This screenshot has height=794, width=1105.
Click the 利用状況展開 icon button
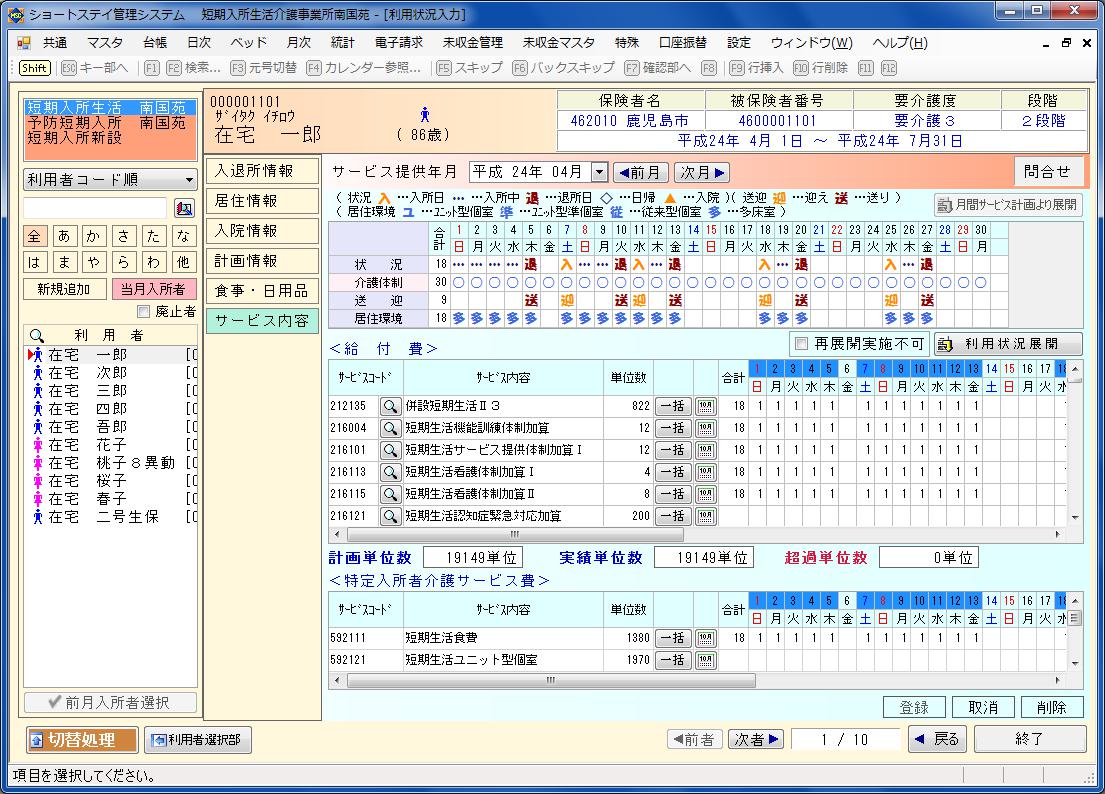pyautogui.click(x=1008, y=344)
